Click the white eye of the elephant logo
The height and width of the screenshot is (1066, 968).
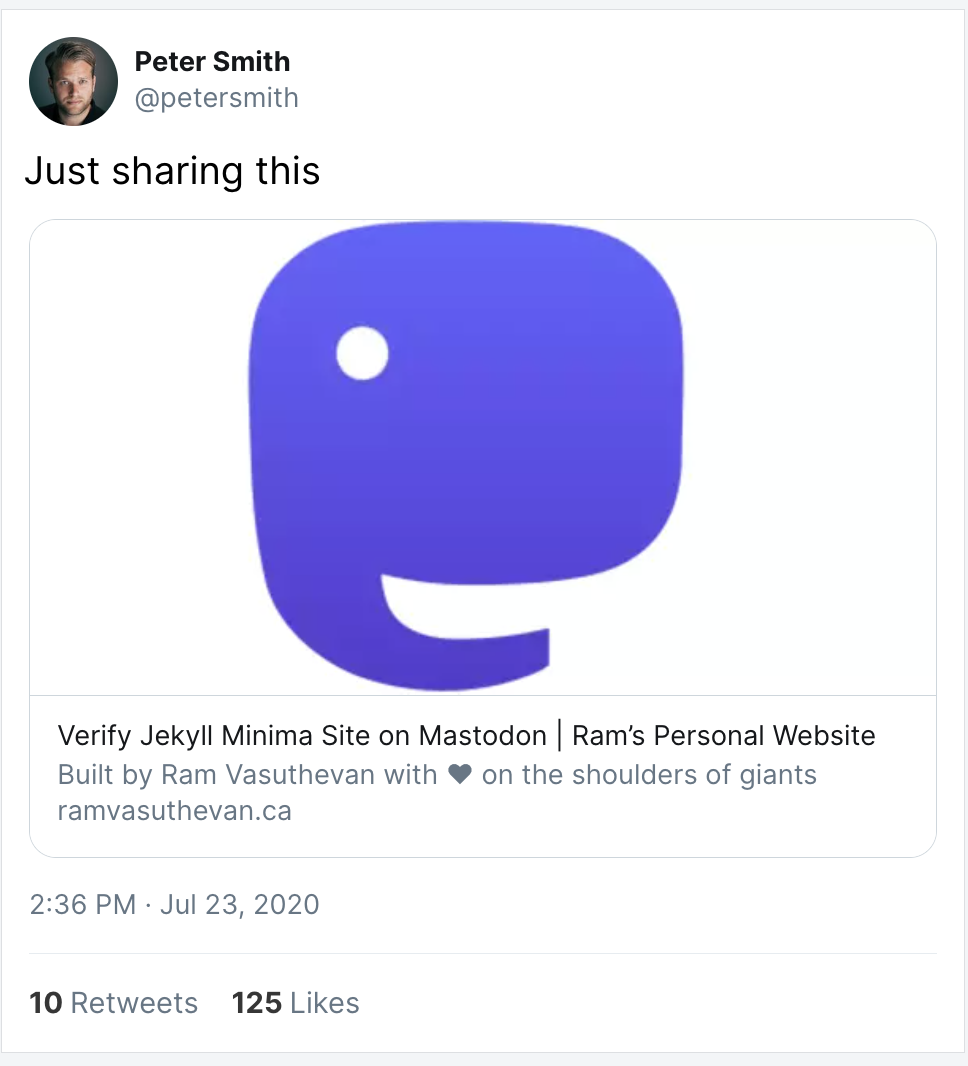pyautogui.click(x=362, y=354)
